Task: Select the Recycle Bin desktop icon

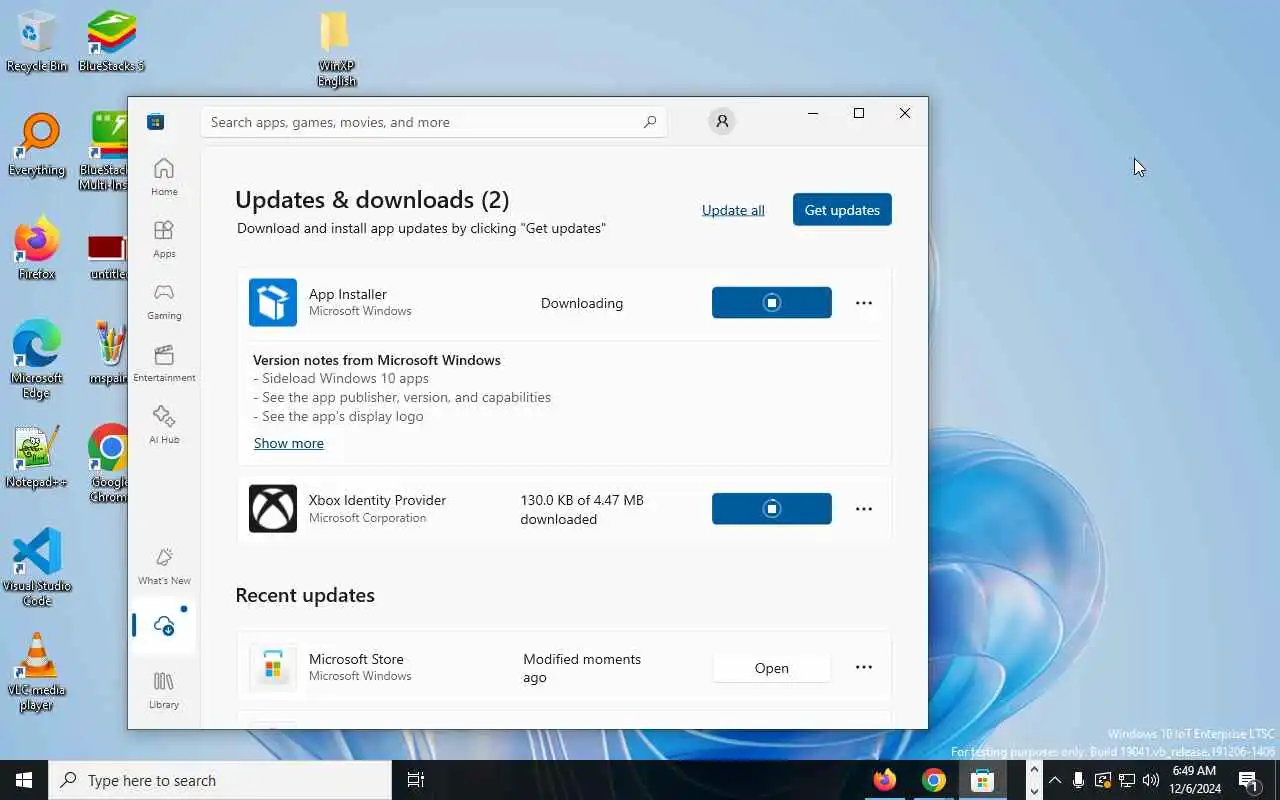Action: [36, 41]
